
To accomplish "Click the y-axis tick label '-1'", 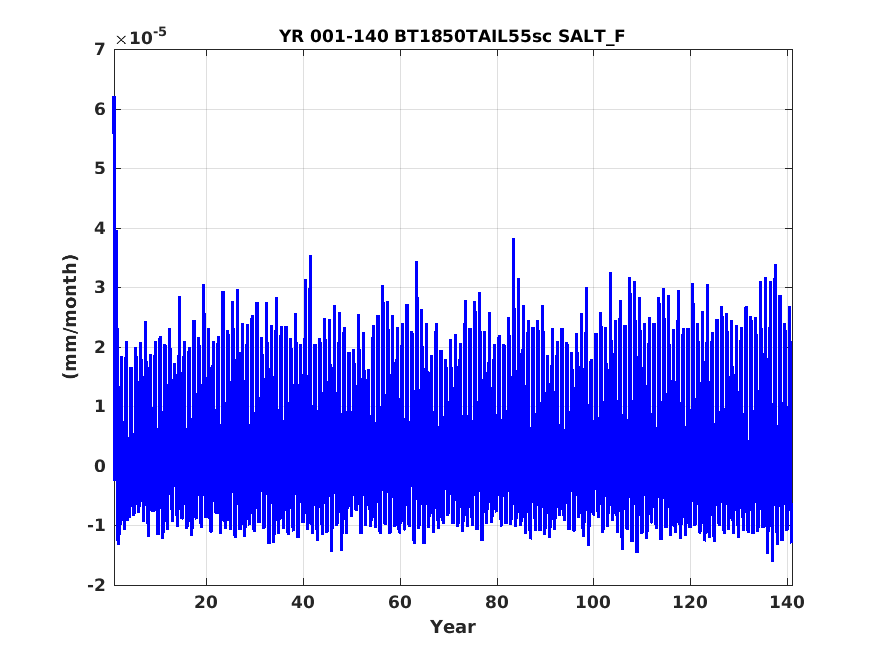I will click(x=97, y=525).
